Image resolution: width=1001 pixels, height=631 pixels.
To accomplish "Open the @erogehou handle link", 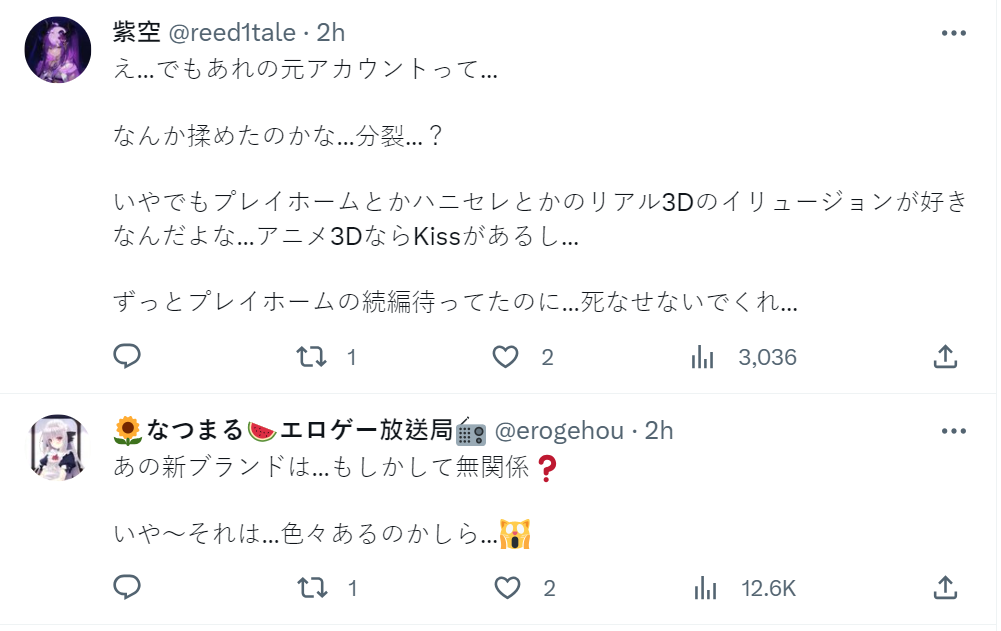I will tap(560, 431).
